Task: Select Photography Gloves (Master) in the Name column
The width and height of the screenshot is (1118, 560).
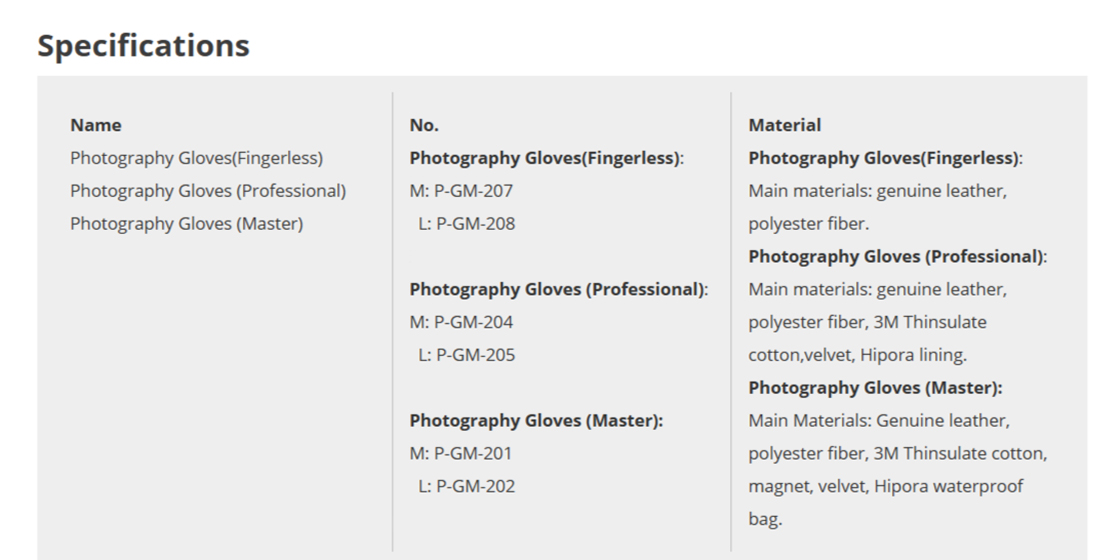Action: 186,224
